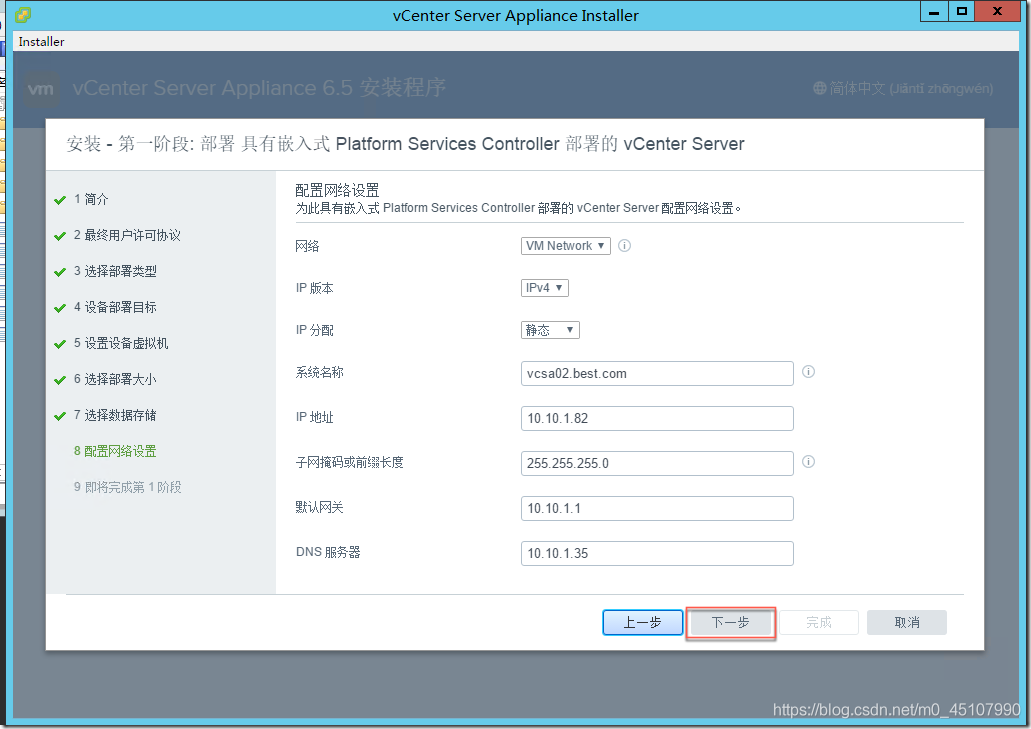Open the IPv4 IP version dropdown
Image resolution: width=1031 pixels, height=729 pixels.
coord(544,288)
